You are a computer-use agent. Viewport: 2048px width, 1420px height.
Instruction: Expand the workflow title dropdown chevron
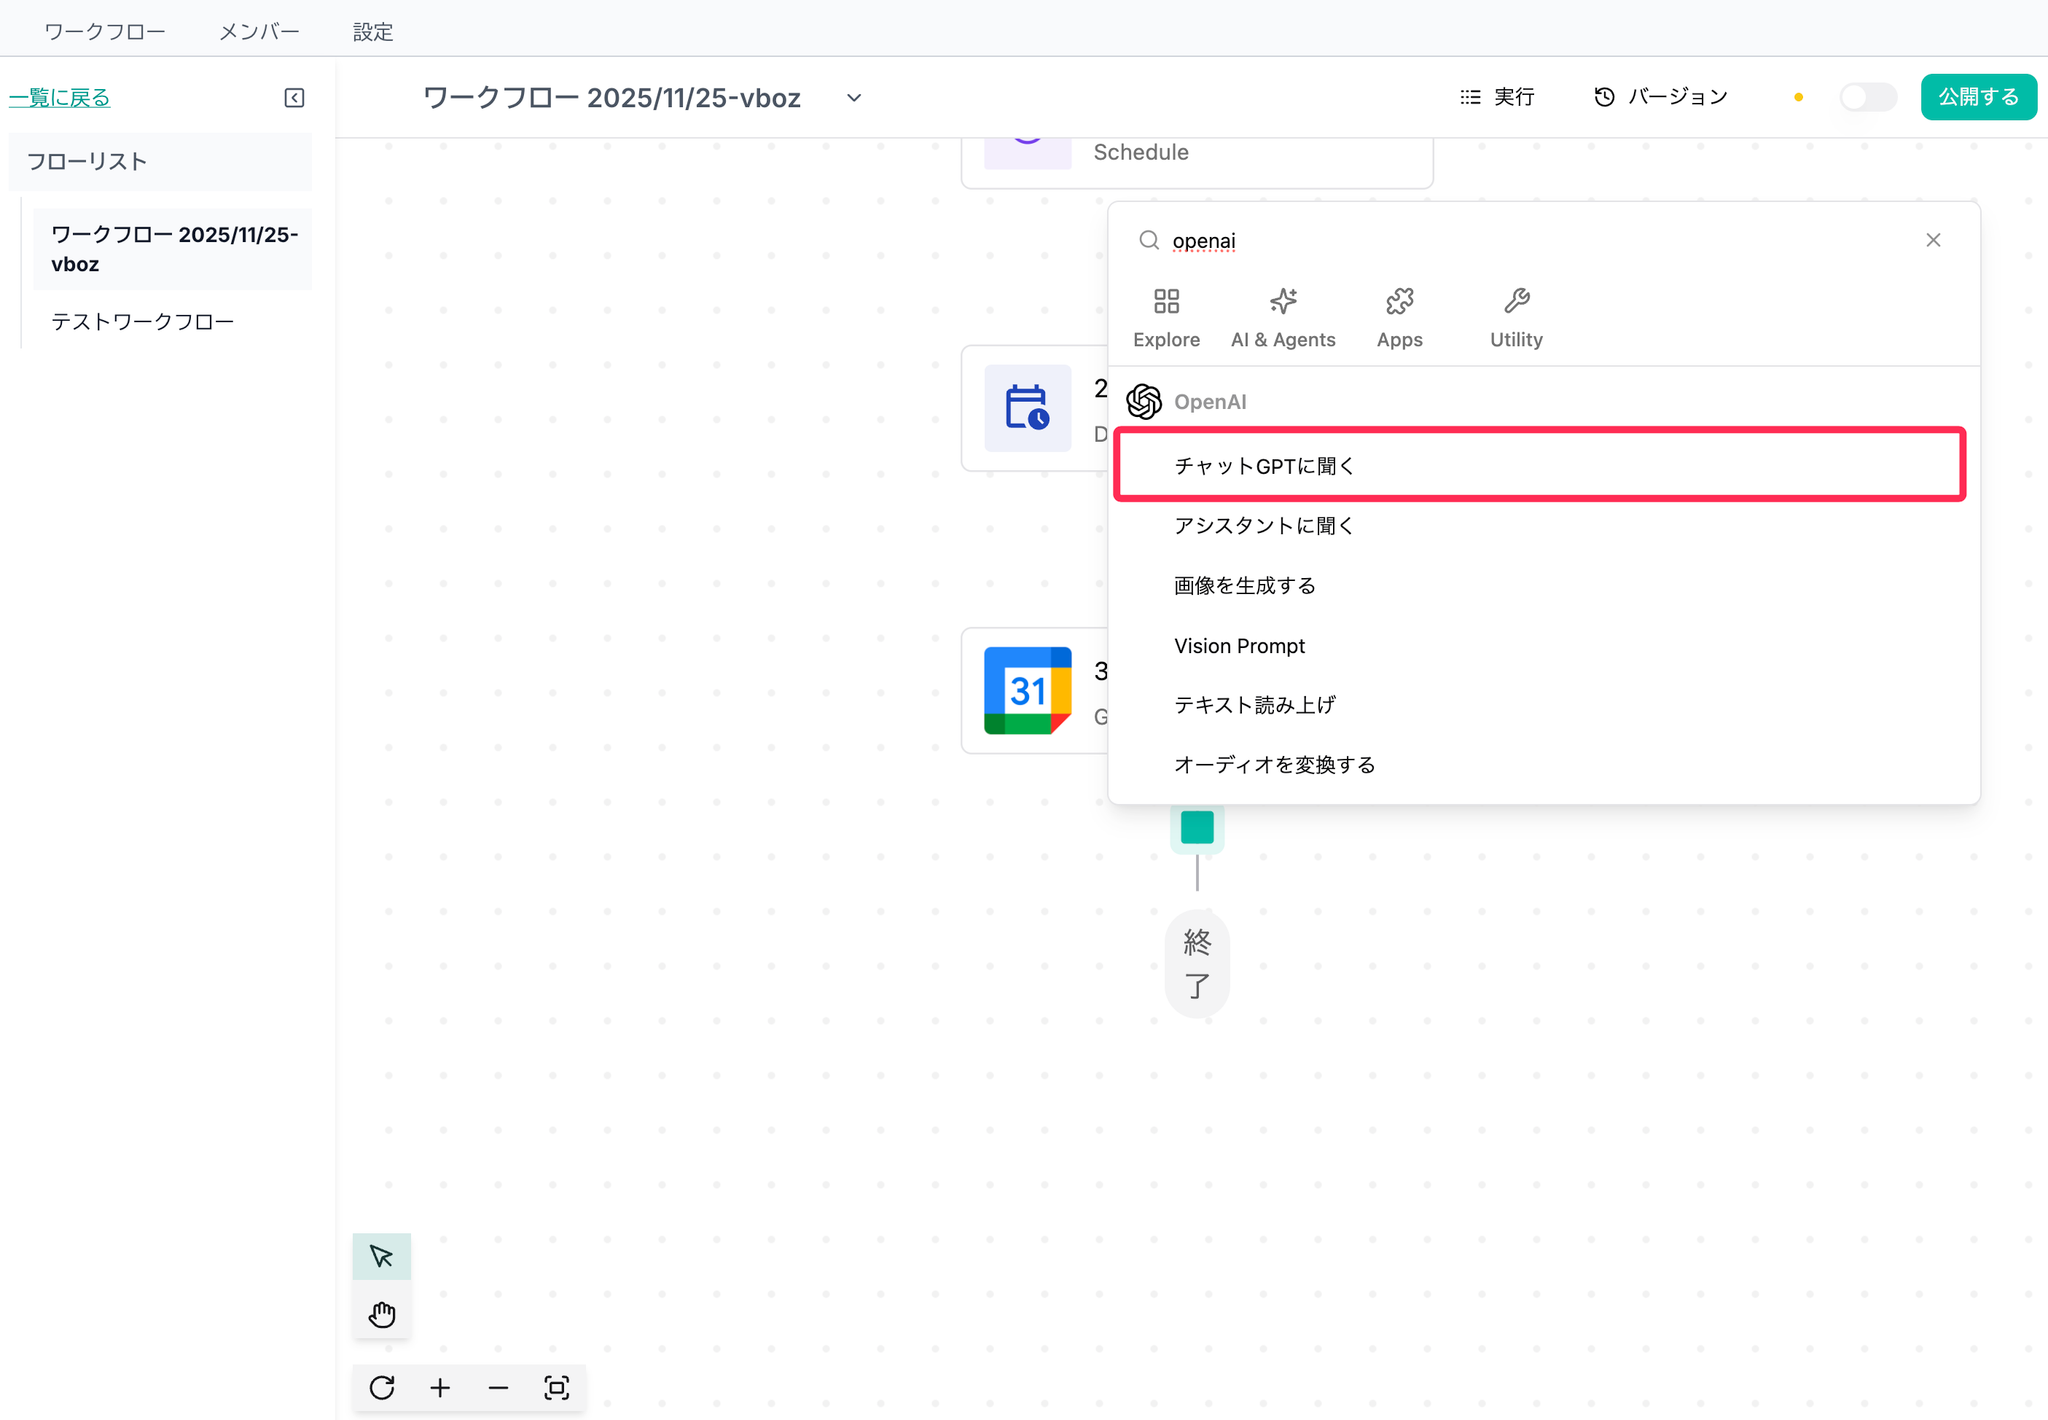tap(854, 98)
